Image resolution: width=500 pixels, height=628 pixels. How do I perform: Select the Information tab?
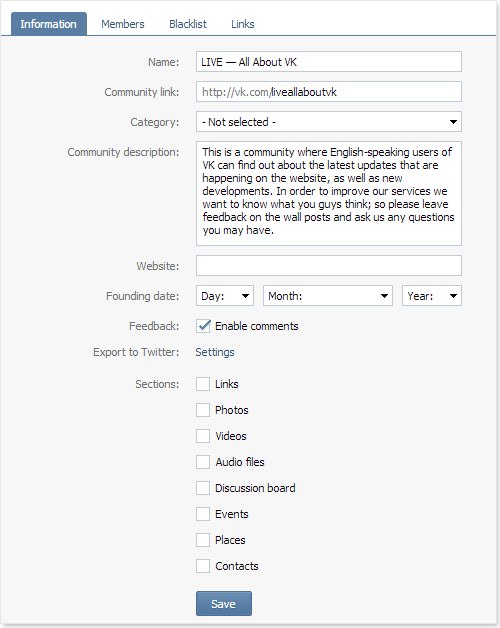[48, 24]
